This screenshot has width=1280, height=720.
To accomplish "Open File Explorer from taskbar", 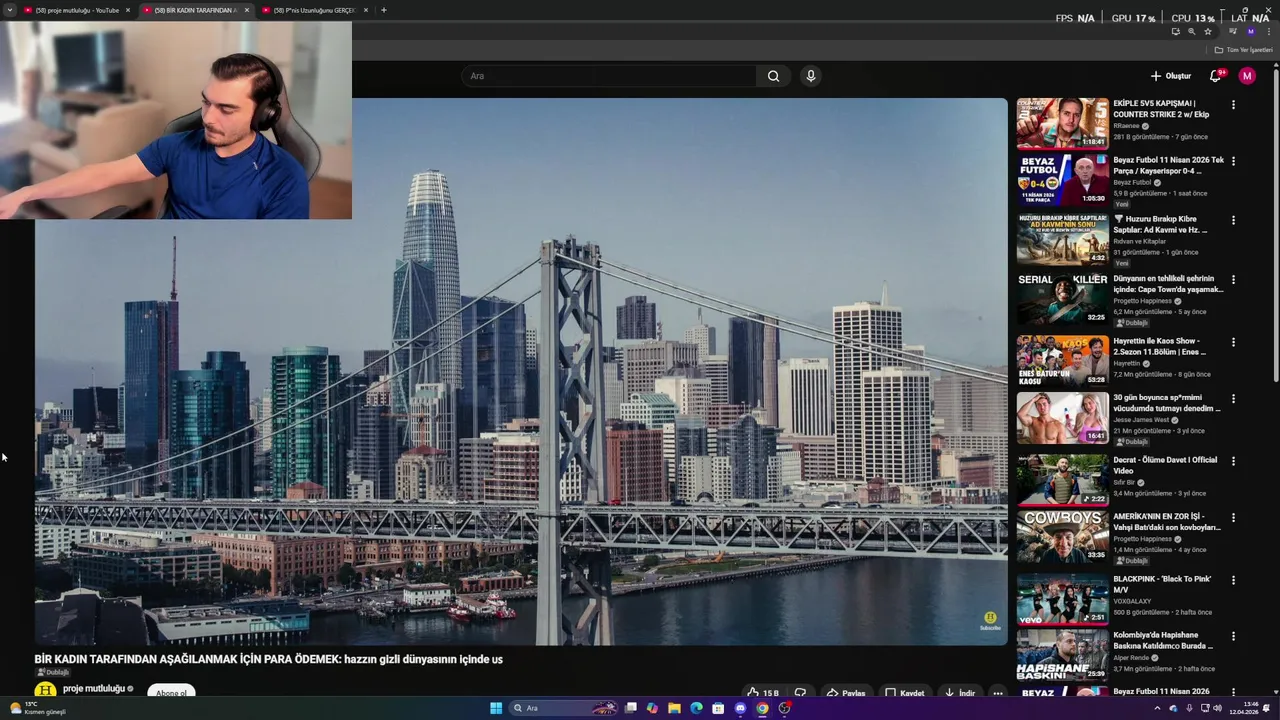I will pyautogui.click(x=674, y=708).
